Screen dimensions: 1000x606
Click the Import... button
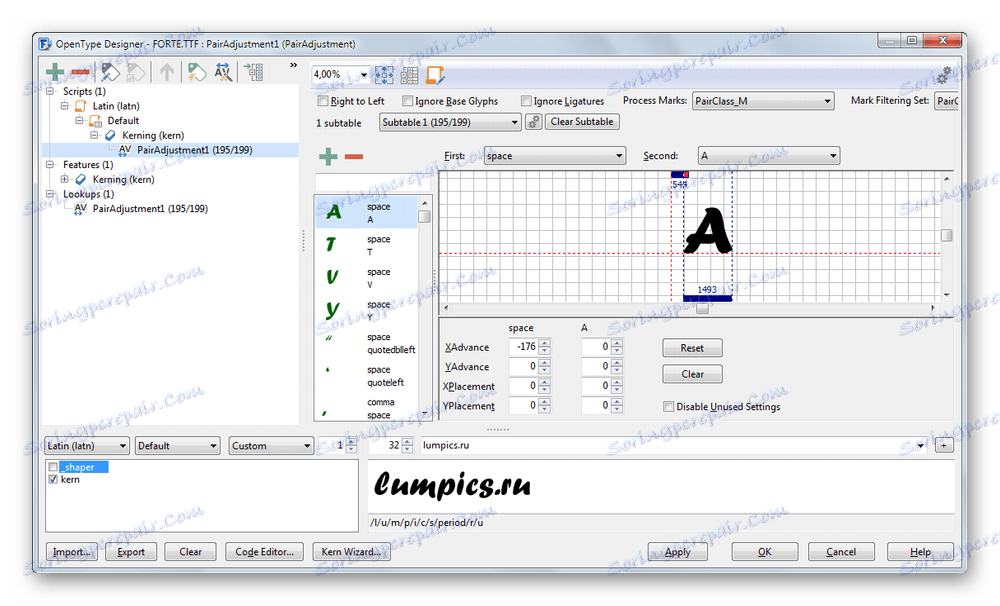71,552
